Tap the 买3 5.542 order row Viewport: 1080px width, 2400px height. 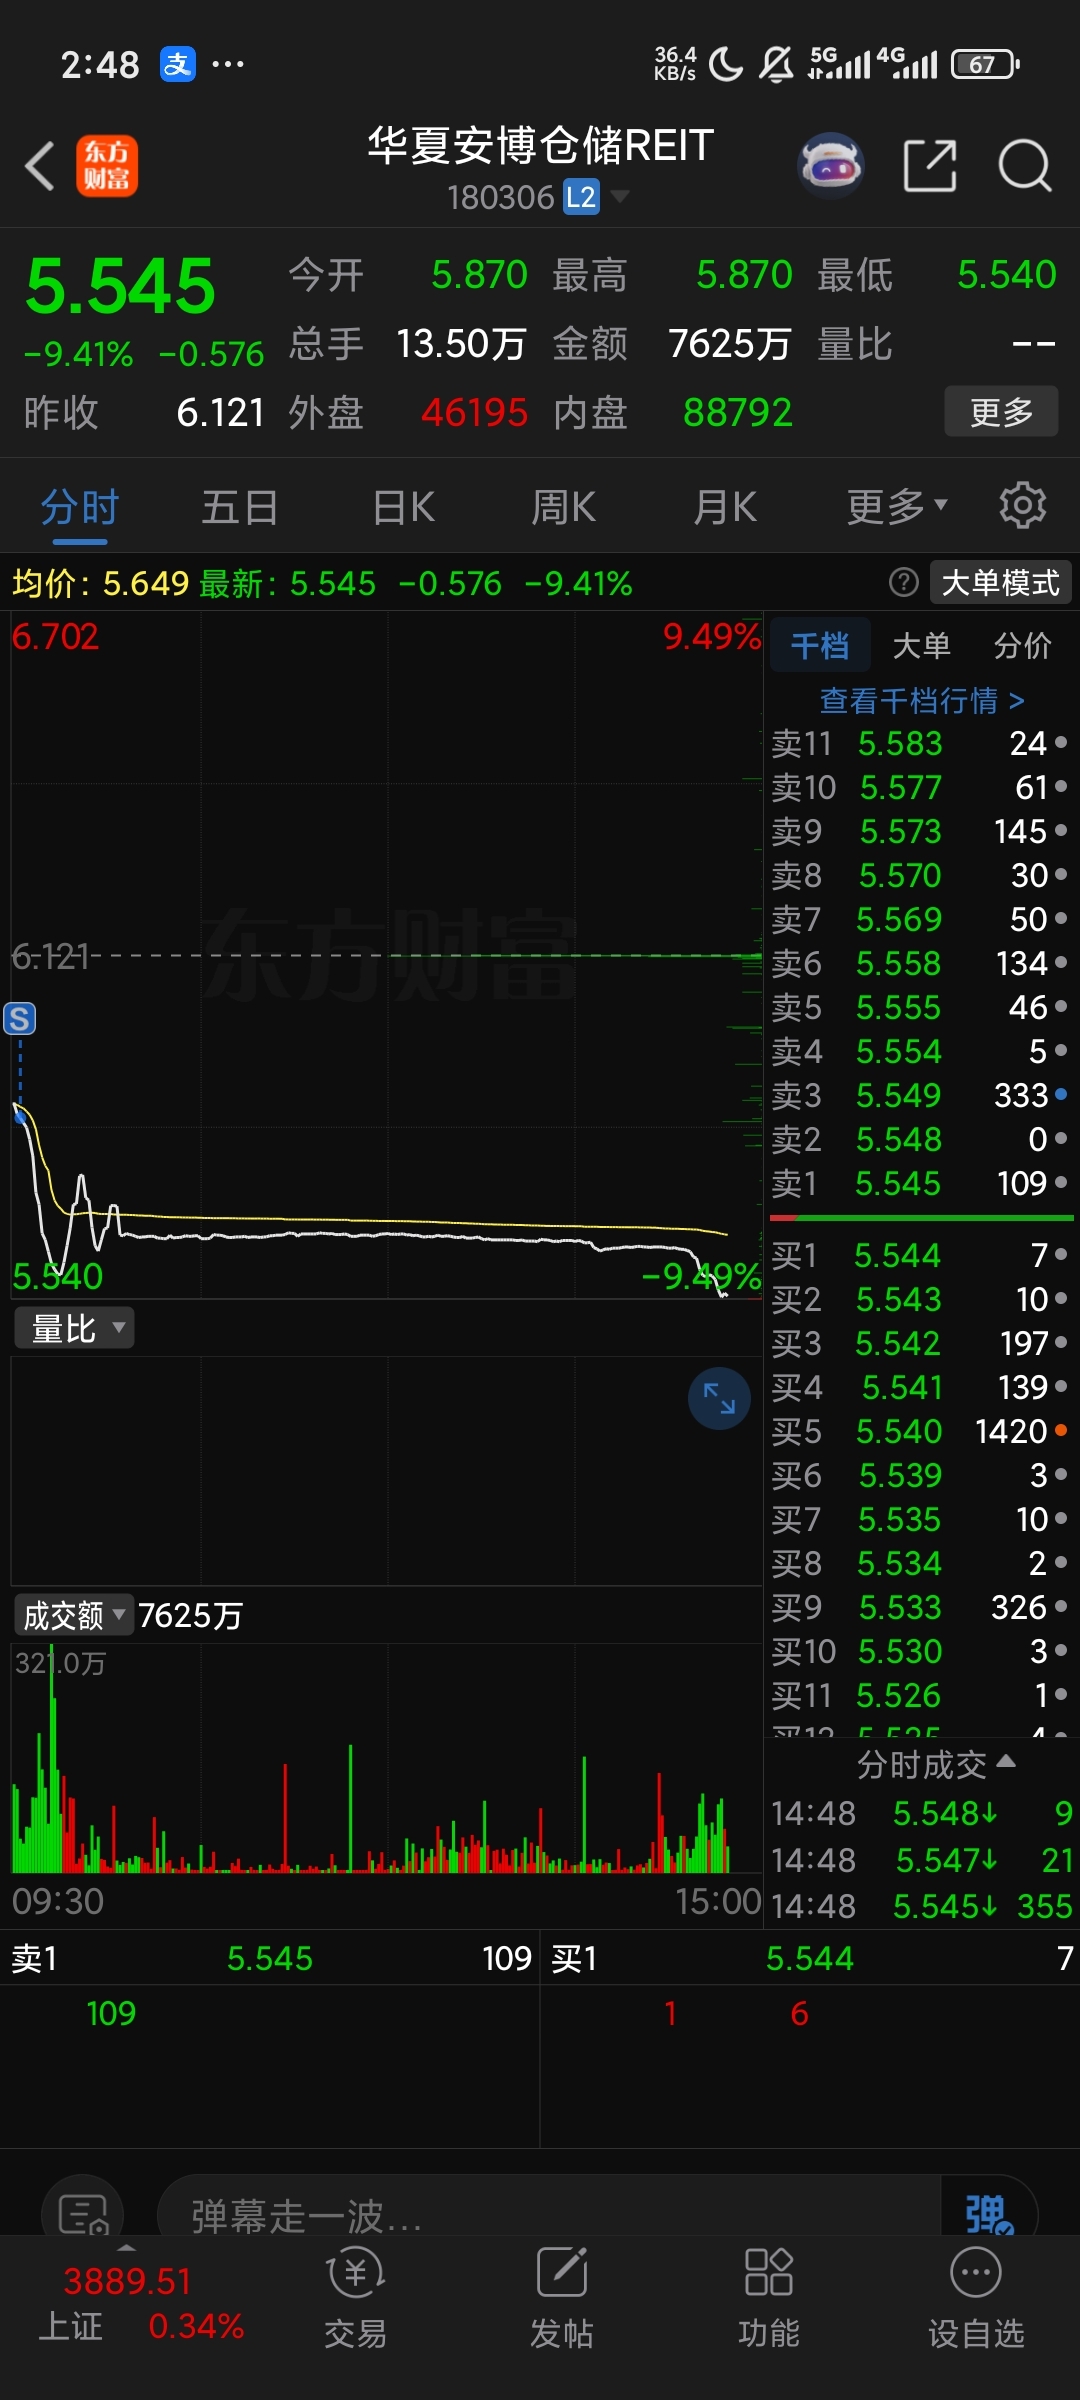920,1343
